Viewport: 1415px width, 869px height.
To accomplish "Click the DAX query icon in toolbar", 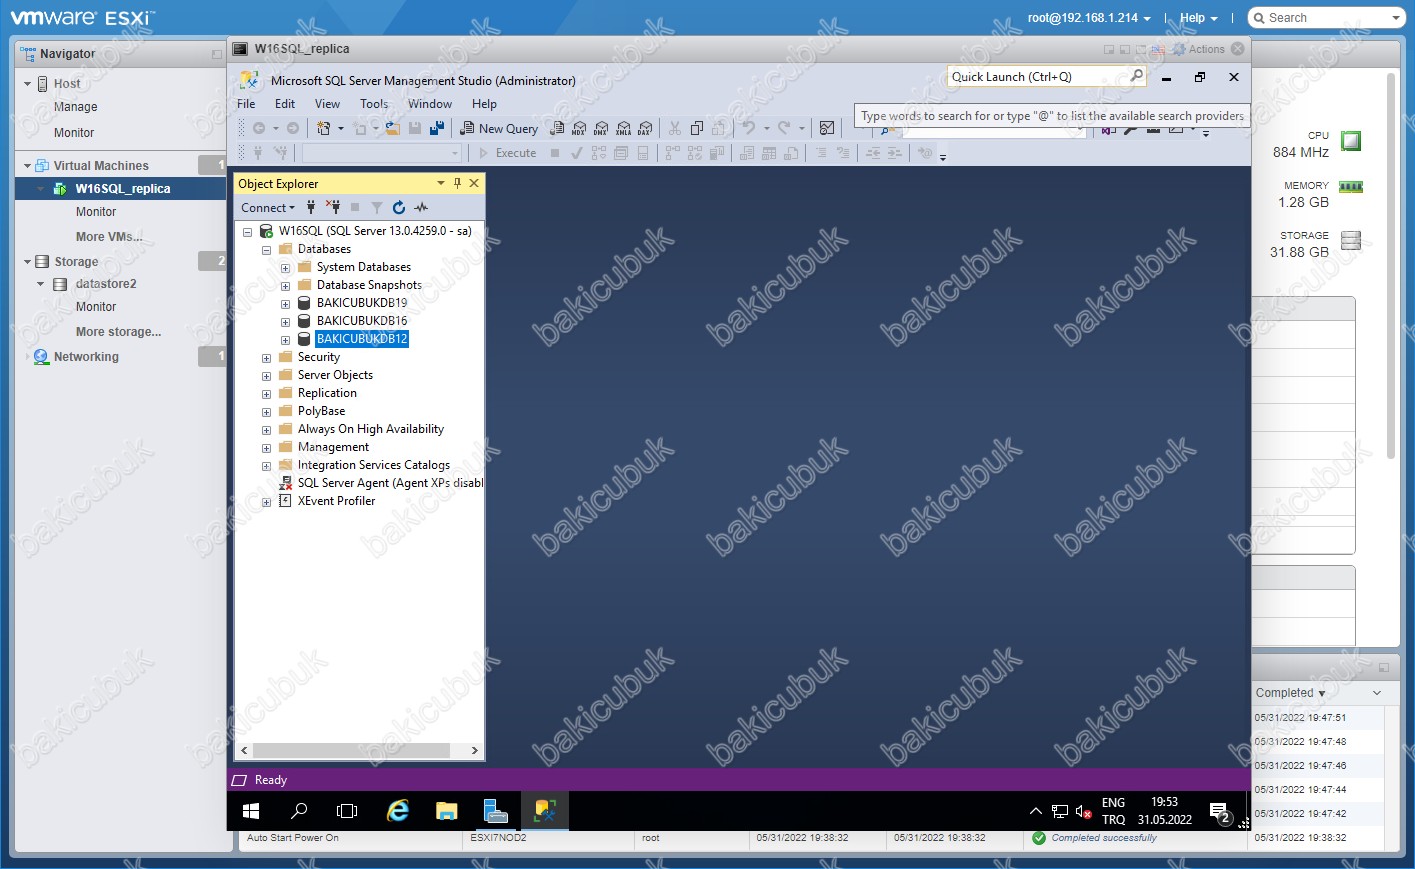I will [645, 128].
